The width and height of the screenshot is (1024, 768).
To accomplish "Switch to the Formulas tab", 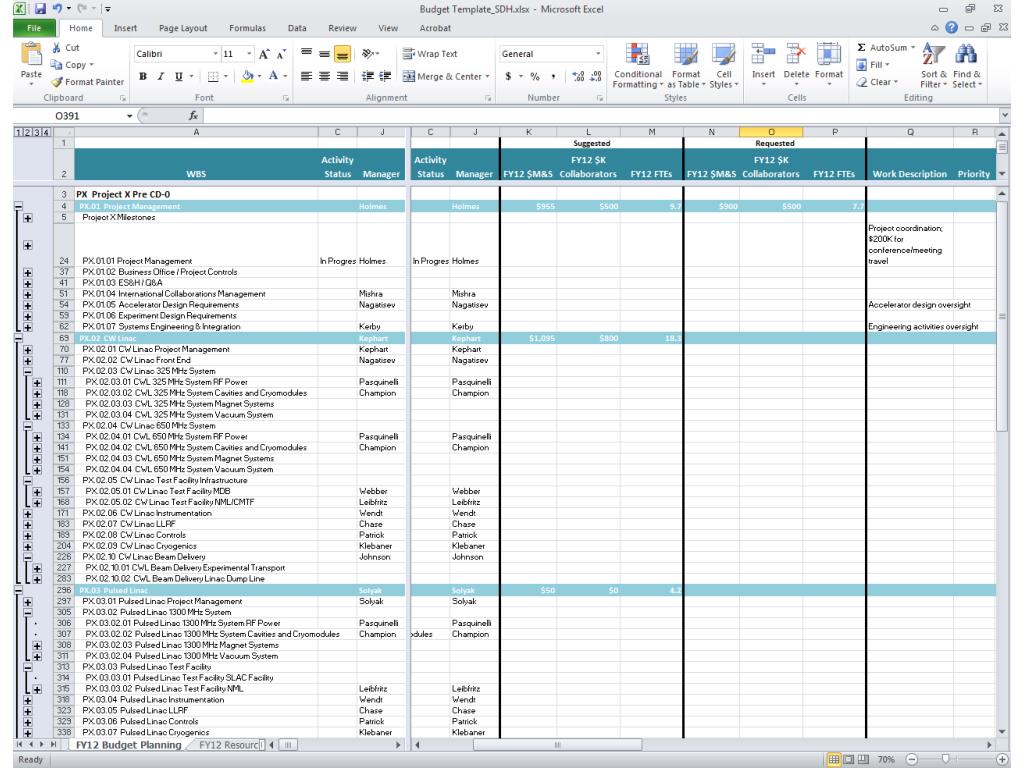I will pos(247,28).
